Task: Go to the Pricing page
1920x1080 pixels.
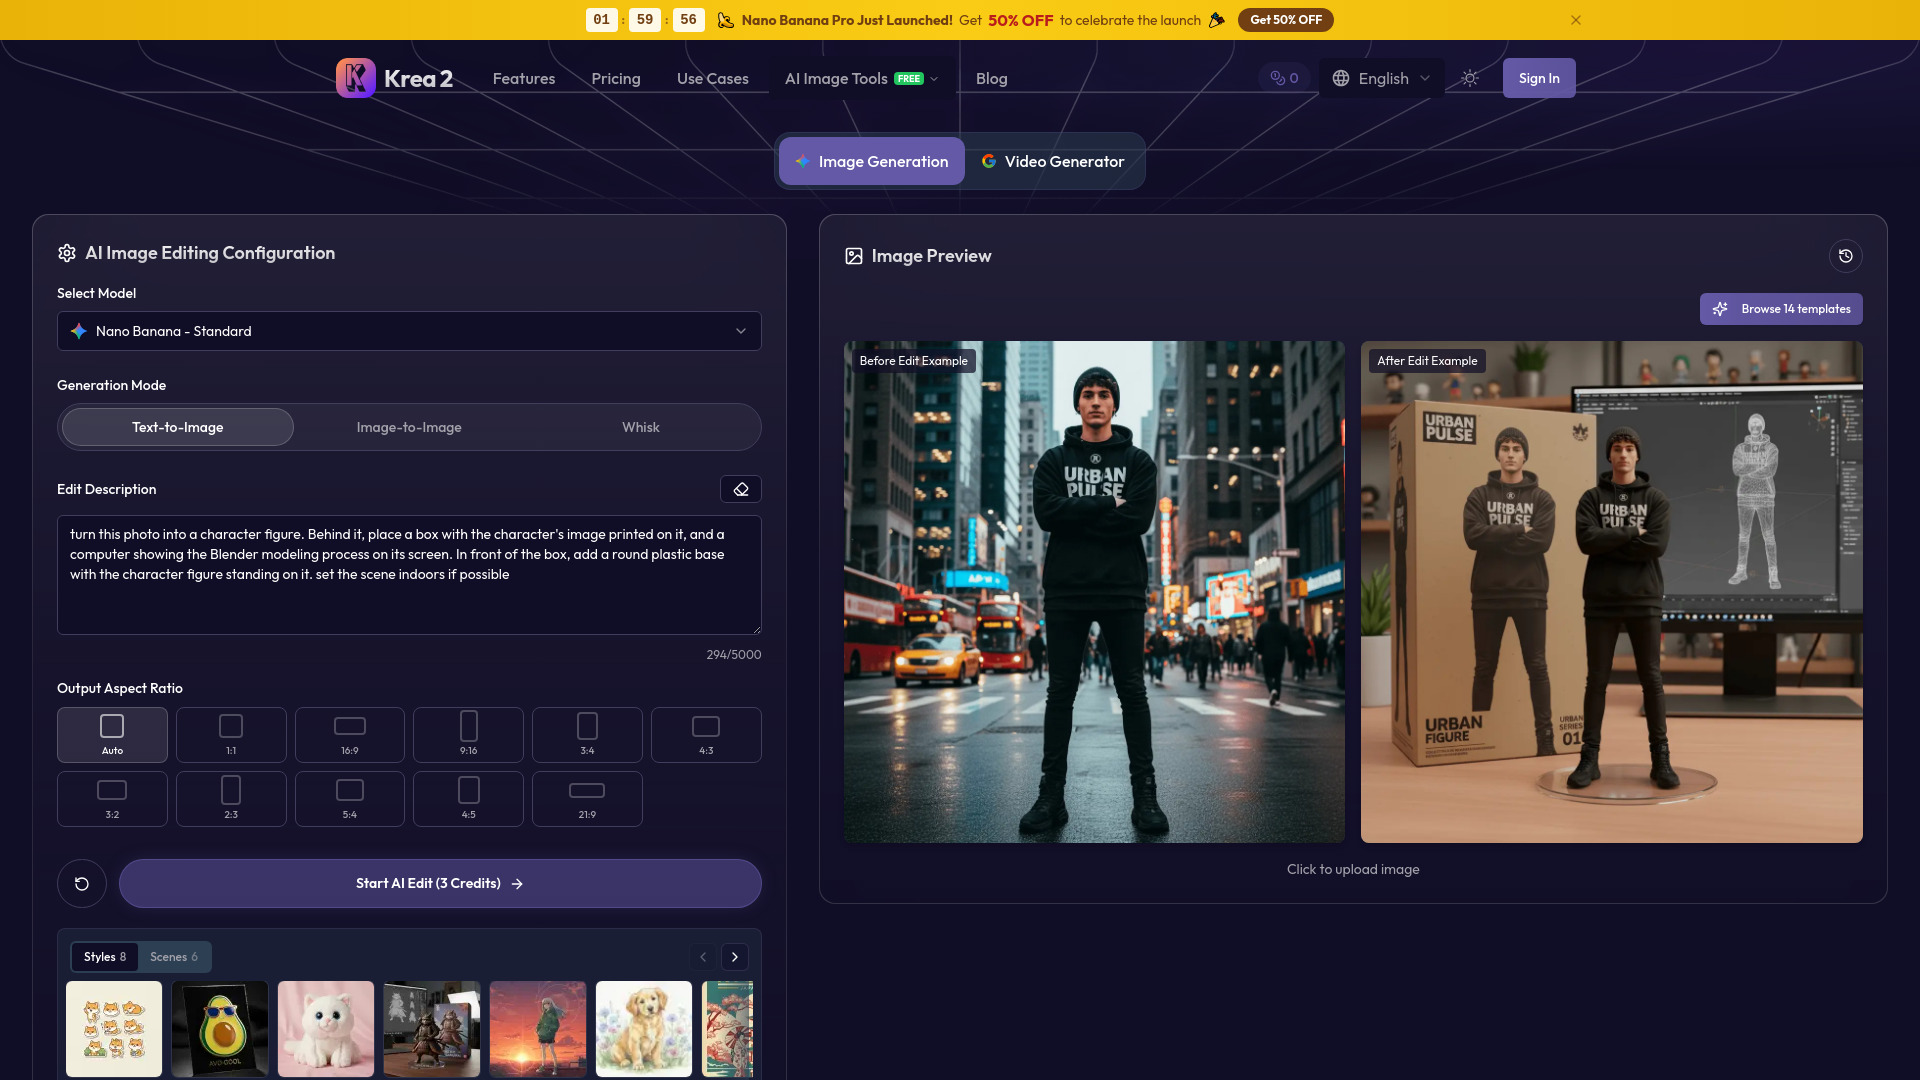Action: (x=616, y=78)
